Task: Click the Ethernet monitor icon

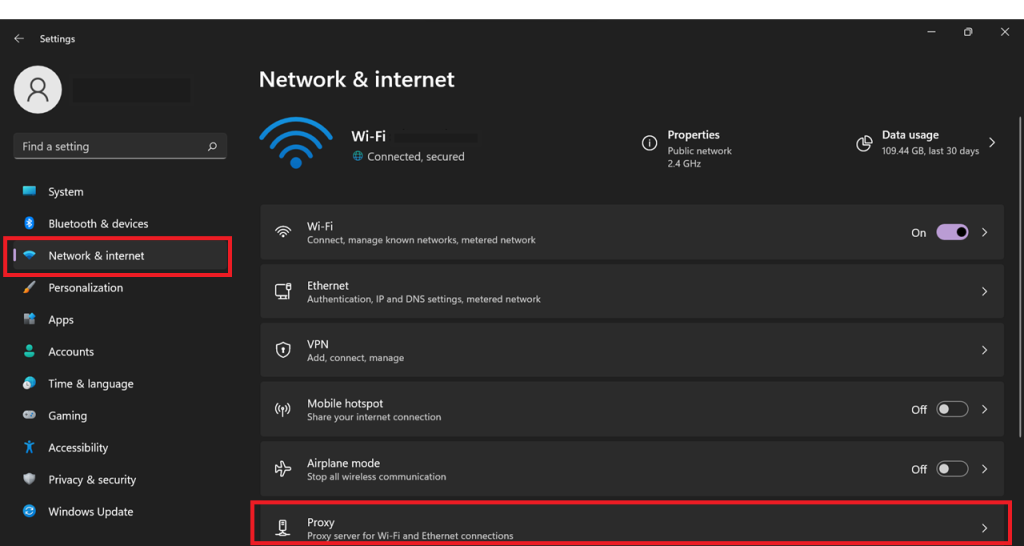Action: (x=283, y=291)
